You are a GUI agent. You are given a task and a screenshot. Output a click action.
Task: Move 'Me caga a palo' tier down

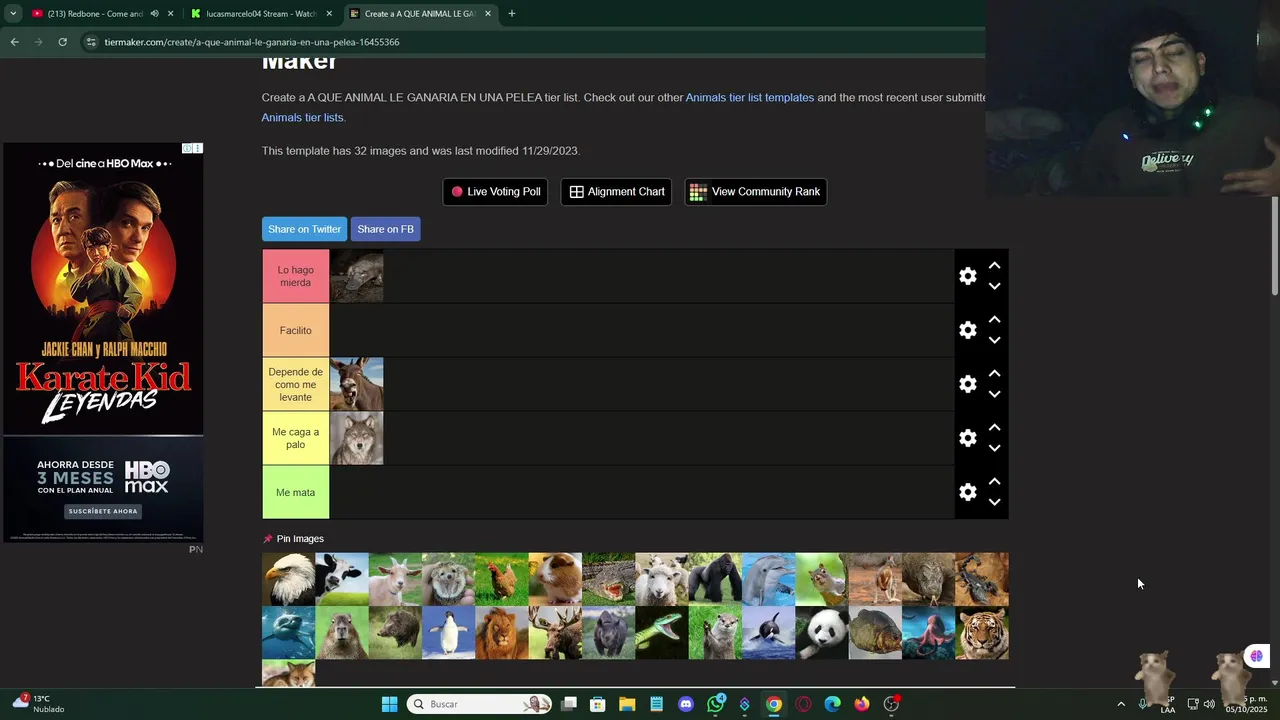(x=994, y=448)
